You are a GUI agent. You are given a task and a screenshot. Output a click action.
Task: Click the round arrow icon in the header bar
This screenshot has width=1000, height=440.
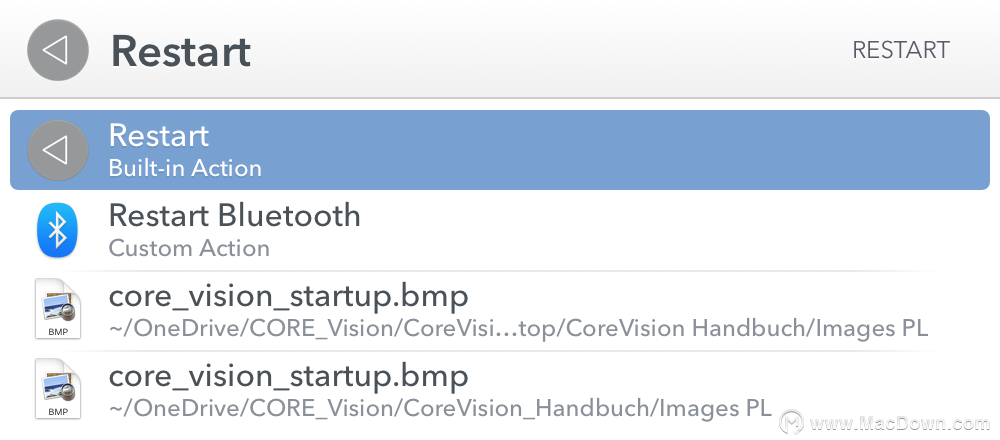57,50
